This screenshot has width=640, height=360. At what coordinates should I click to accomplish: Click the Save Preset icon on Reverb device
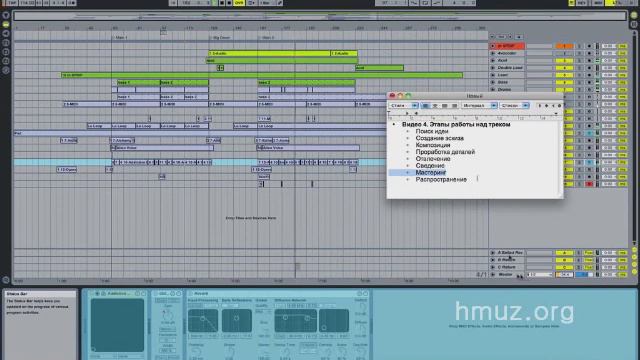coord(365,293)
